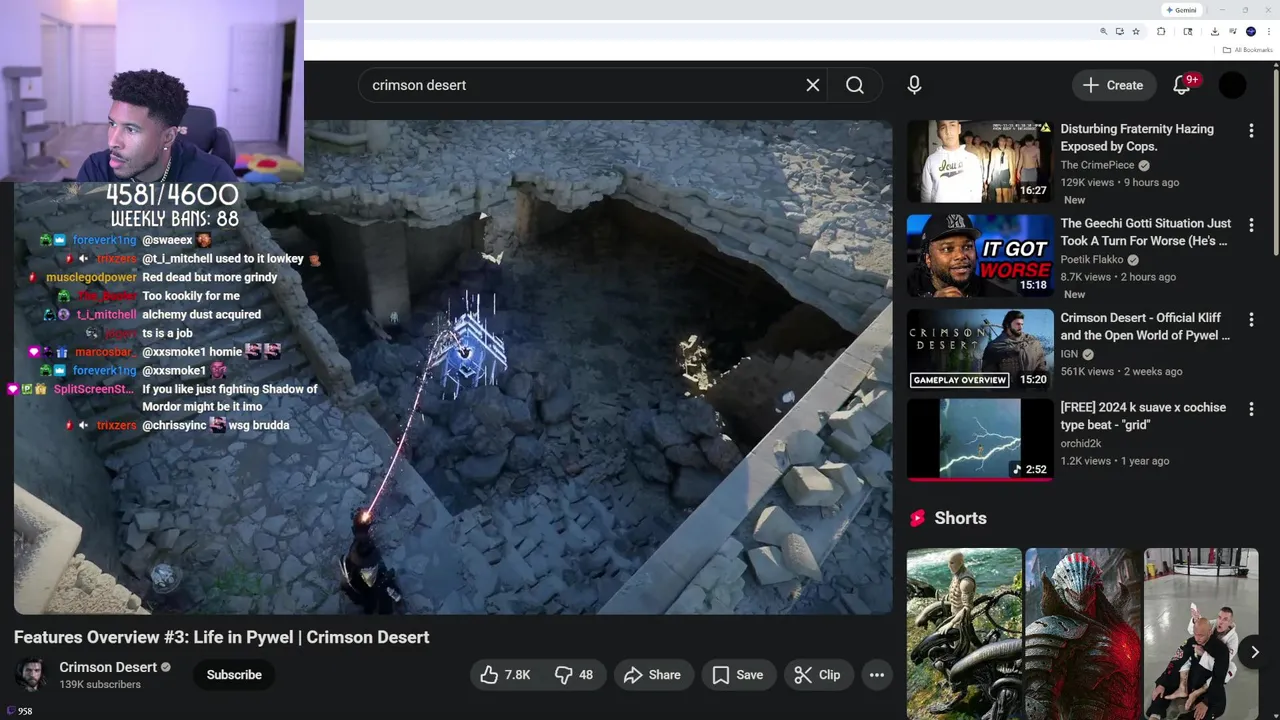The width and height of the screenshot is (1280, 720).
Task: Open the lightning 'grid' beat thumbnail
Action: [980, 440]
